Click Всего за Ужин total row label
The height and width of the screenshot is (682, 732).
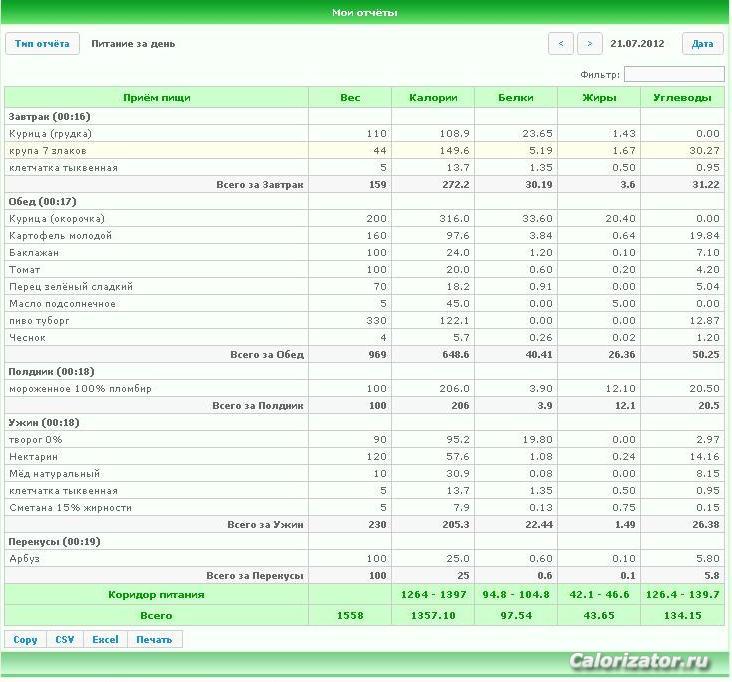(265, 525)
